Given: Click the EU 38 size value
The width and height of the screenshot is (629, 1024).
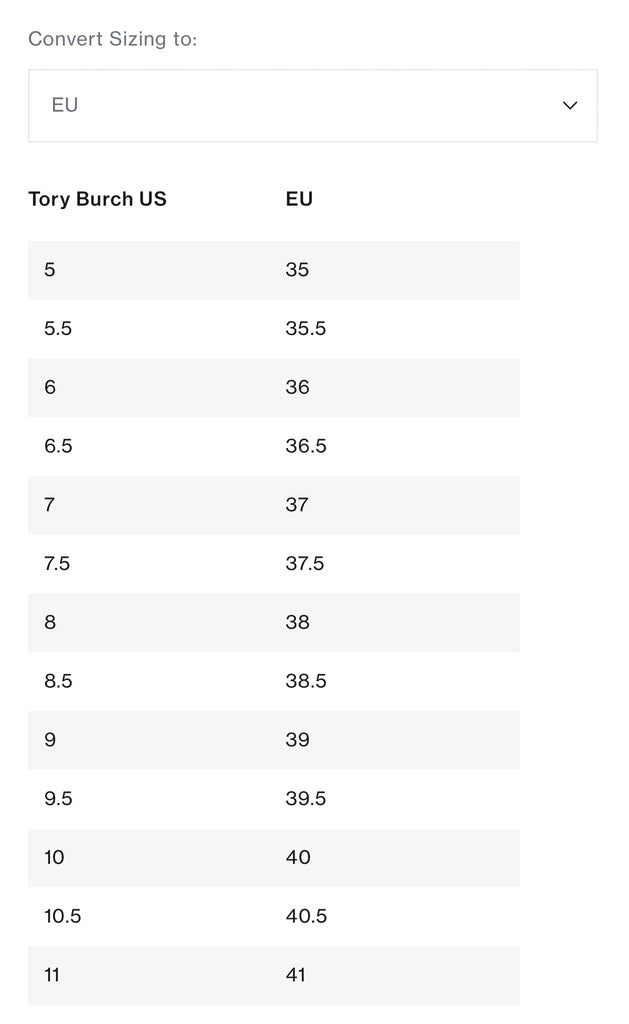Looking at the screenshot, I should (297, 622).
